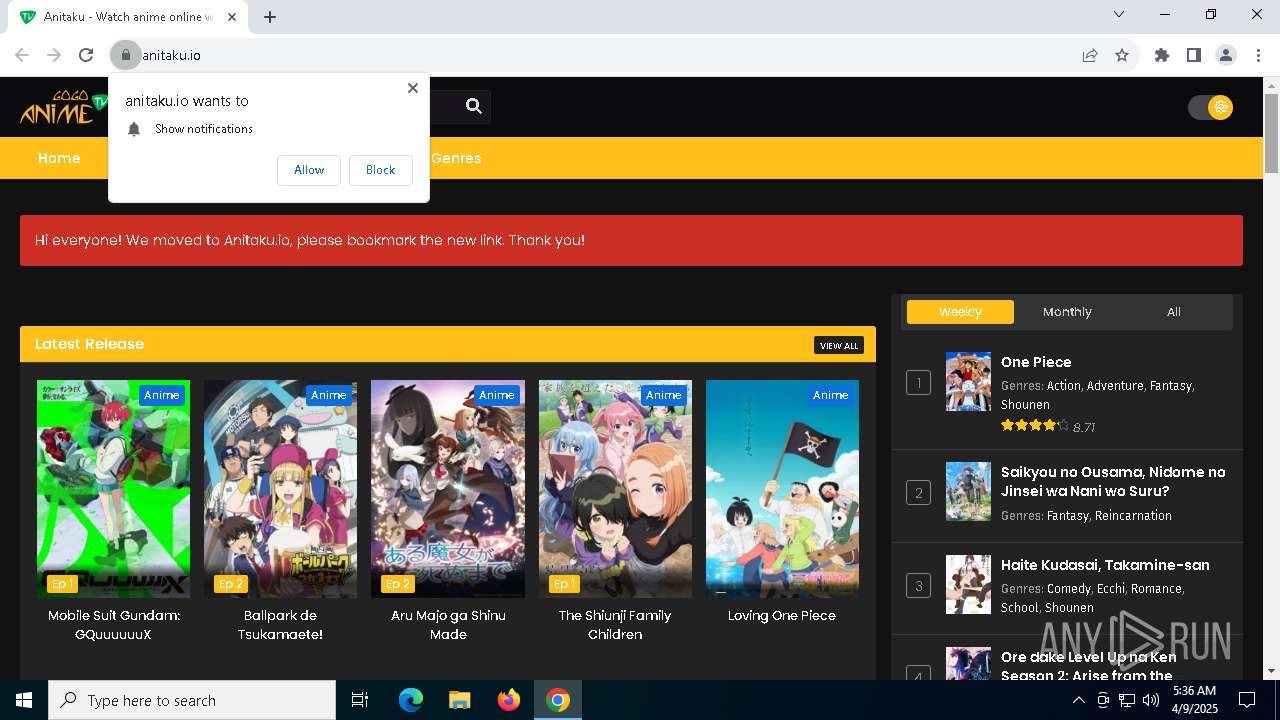This screenshot has width=1280, height=720.
Task: Open One Piece ranking thumbnail
Action: [x=968, y=381]
